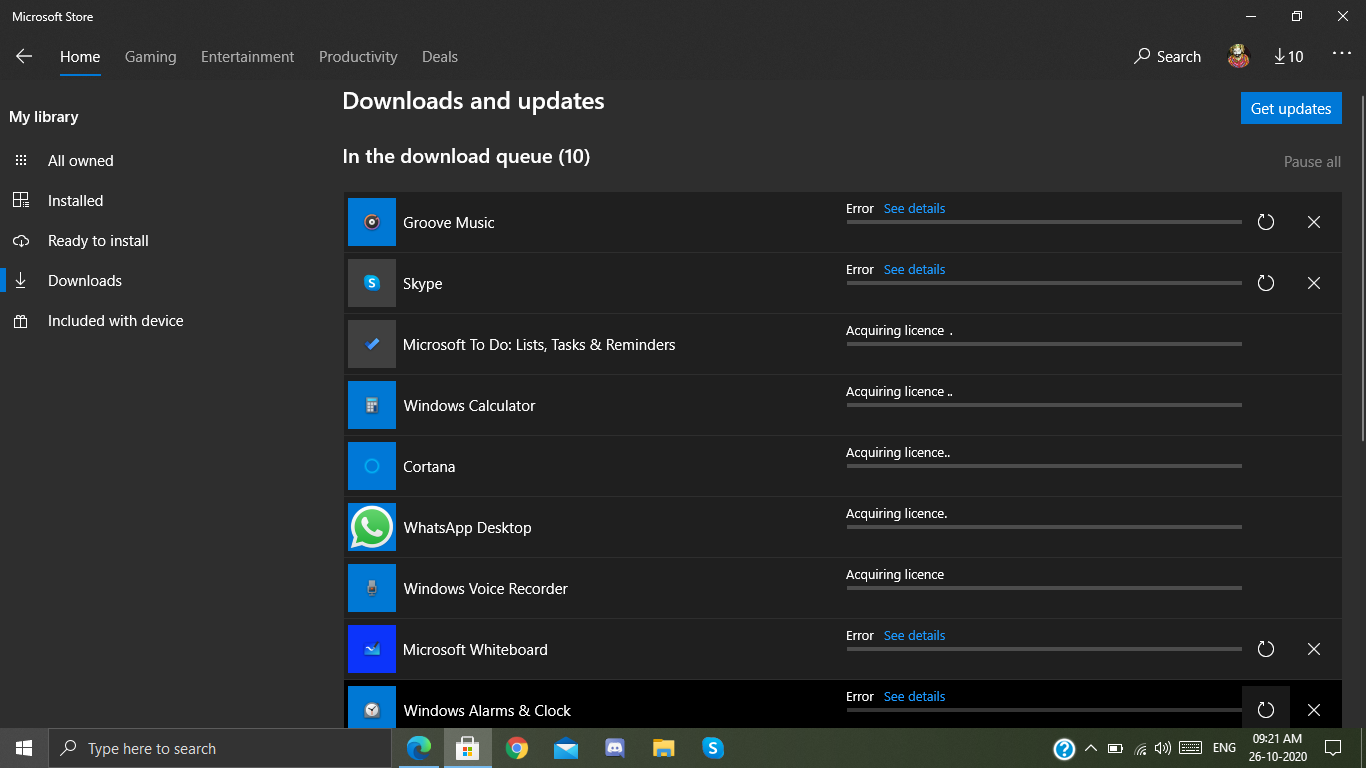See details for Groove Music error
The image size is (1366, 768).
(914, 208)
